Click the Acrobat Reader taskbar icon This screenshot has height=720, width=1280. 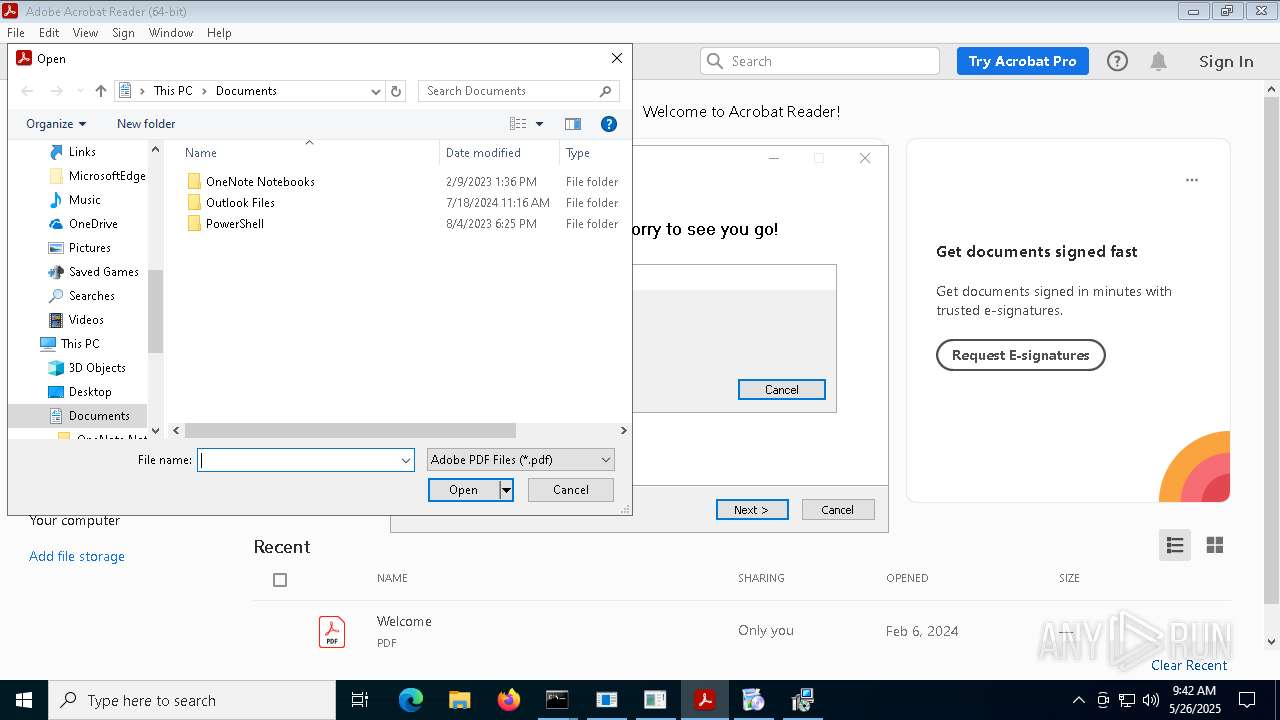(704, 700)
